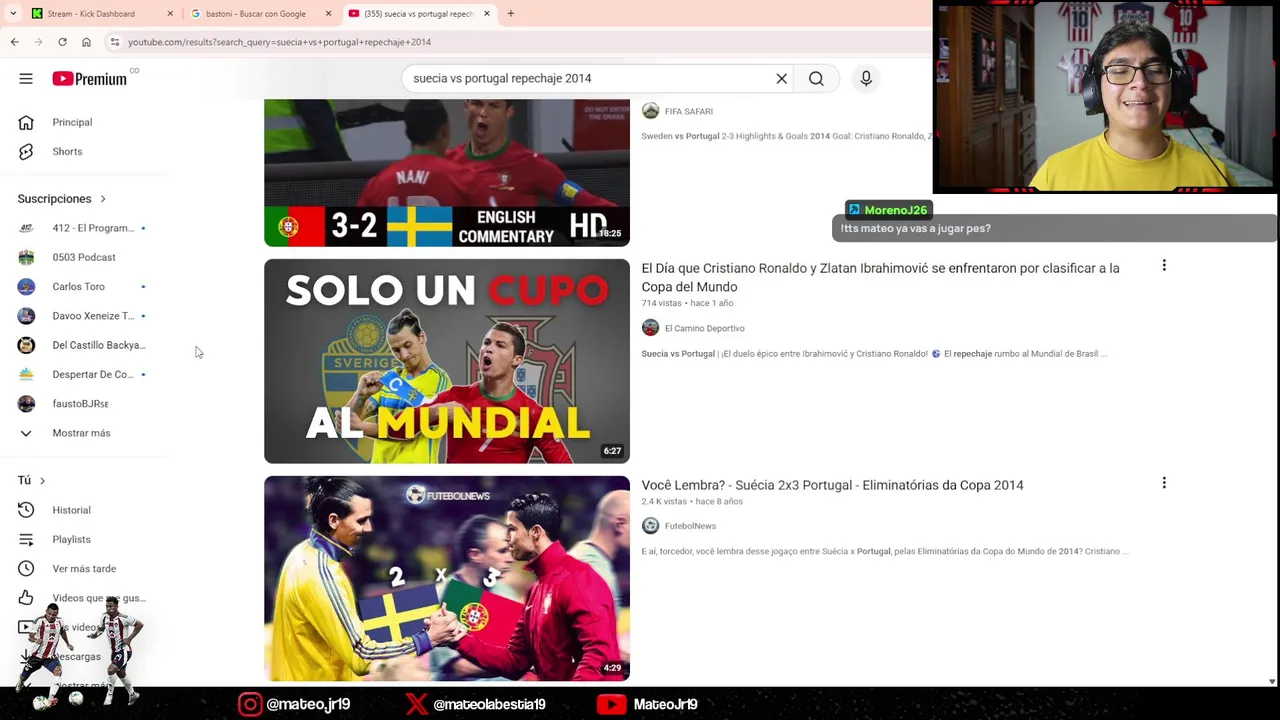Close the Kick Dashboard tab

click(170, 13)
